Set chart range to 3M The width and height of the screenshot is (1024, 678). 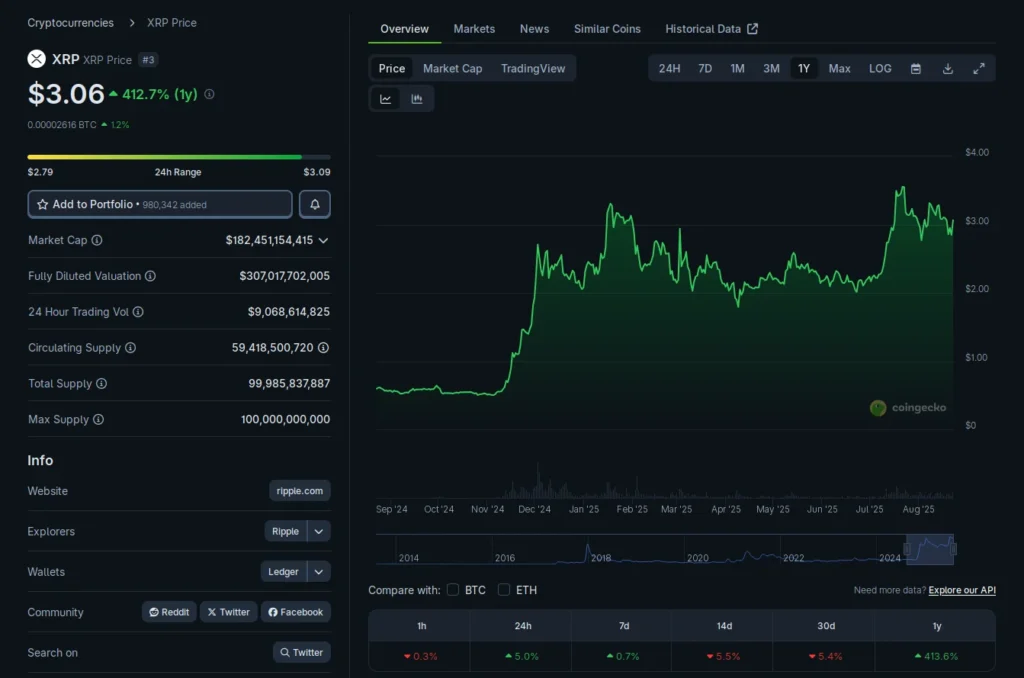pos(771,69)
